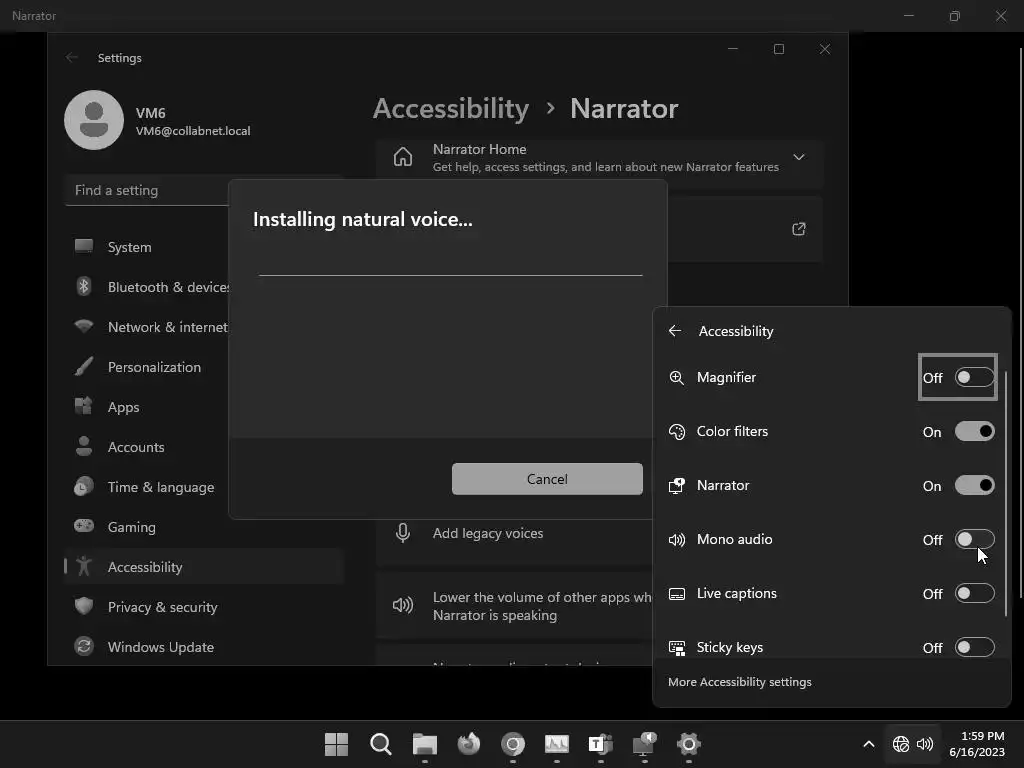Image resolution: width=1024 pixels, height=768 pixels.
Task: Open the performance monitor taskbar app
Action: point(556,744)
